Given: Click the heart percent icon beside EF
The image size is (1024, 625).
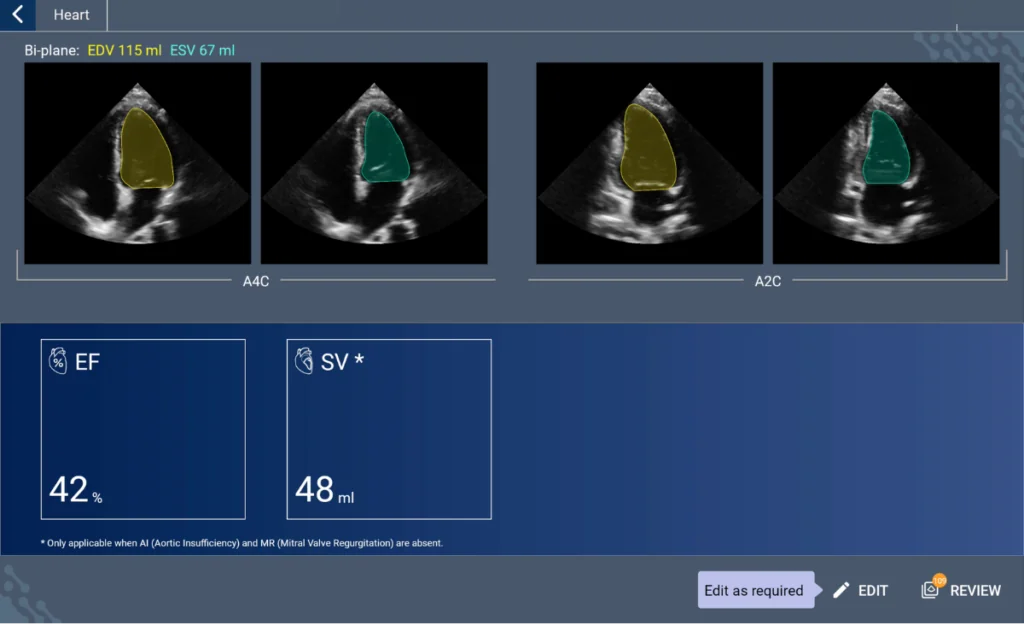Looking at the screenshot, I should pos(58,361).
